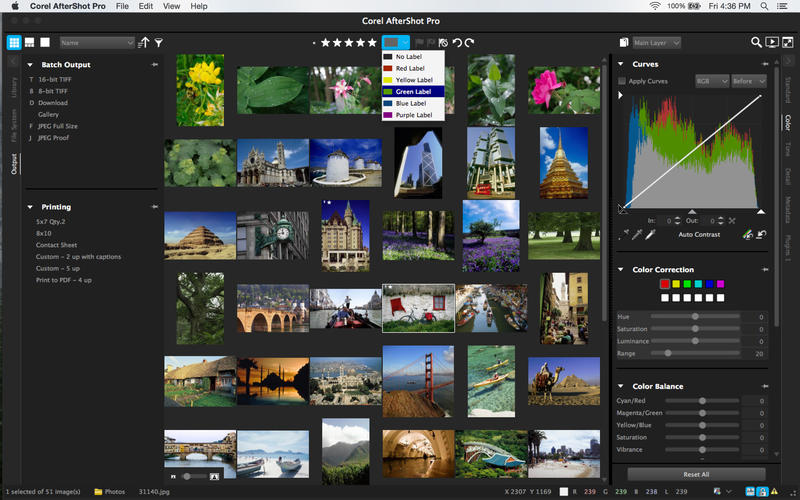Apply Auto Contrast to the image
This screenshot has height=500, width=800.
[699, 234]
